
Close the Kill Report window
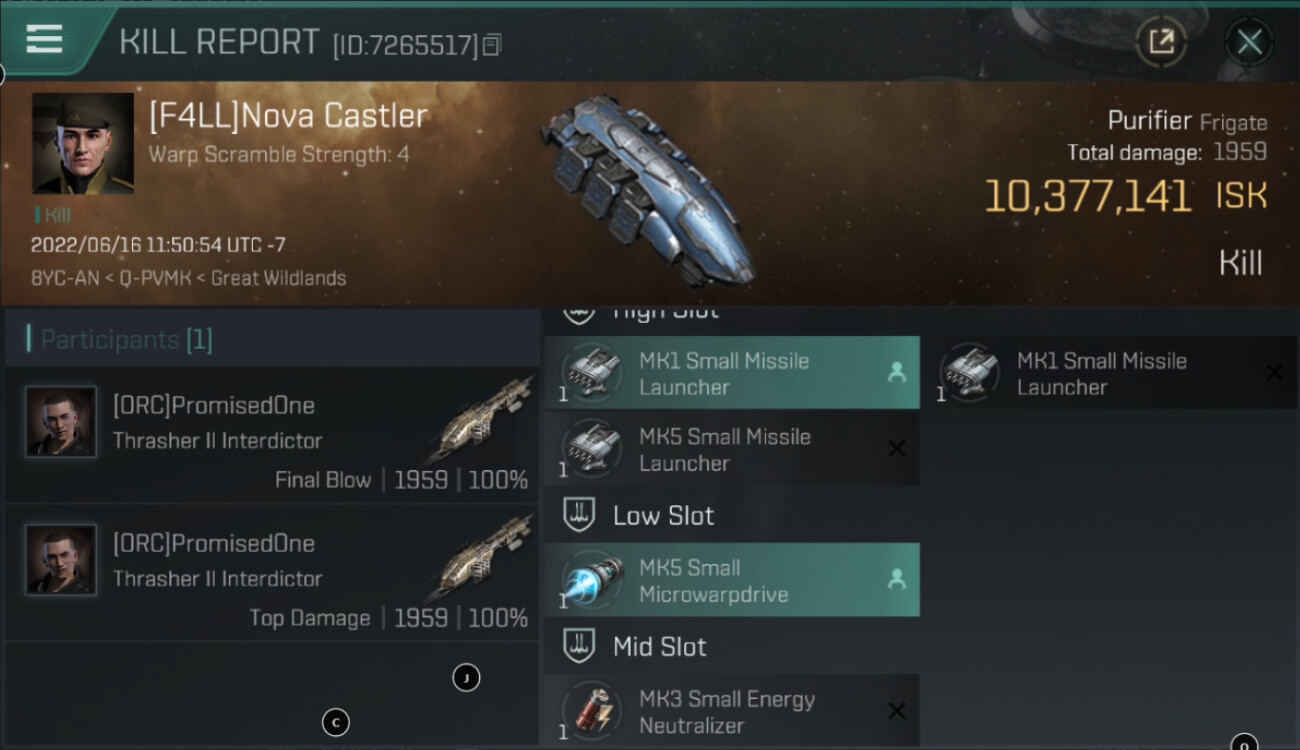(1249, 42)
